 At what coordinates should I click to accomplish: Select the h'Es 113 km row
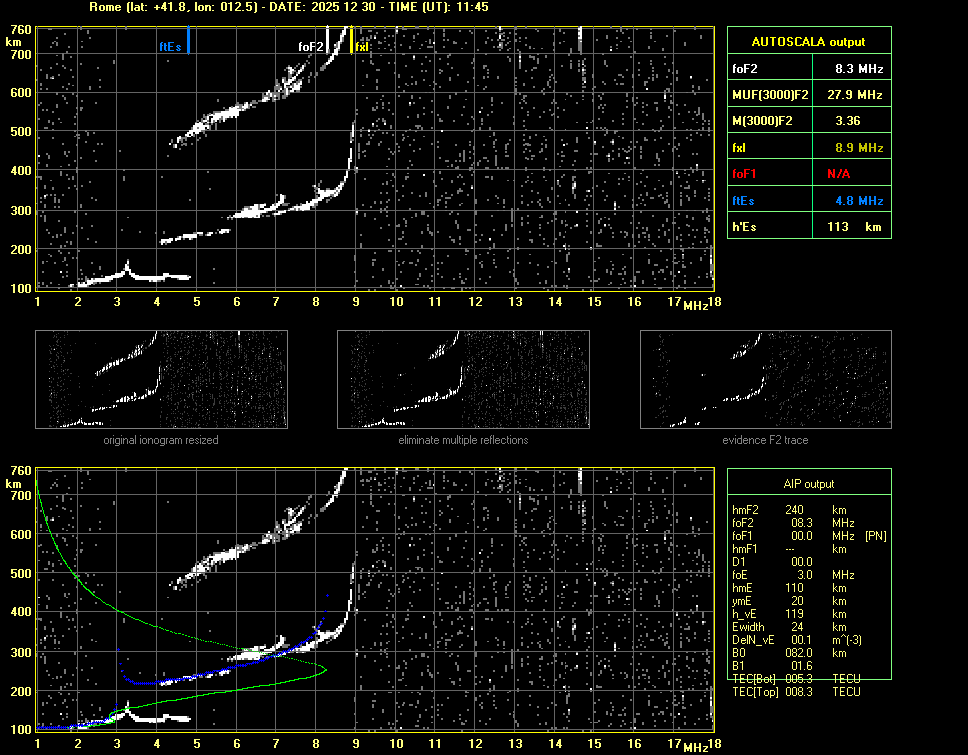[808, 227]
